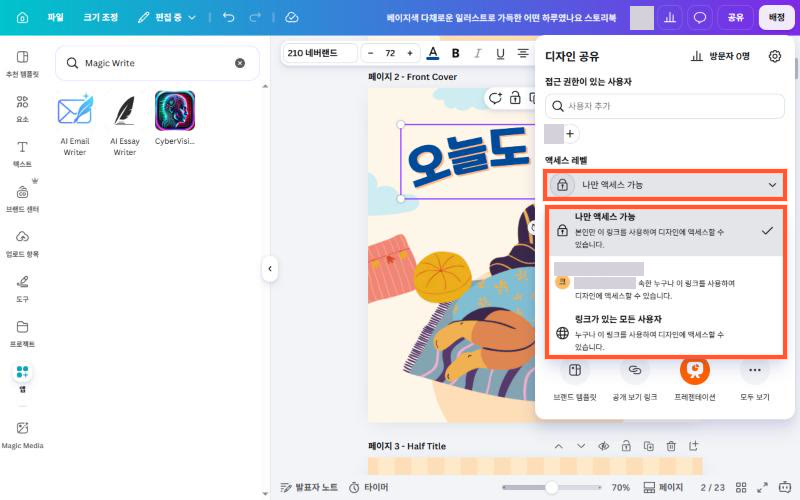Image resolution: width=800 pixels, height=500 pixels.
Task: Collapse the side panel with arrow
Action: tap(270, 268)
